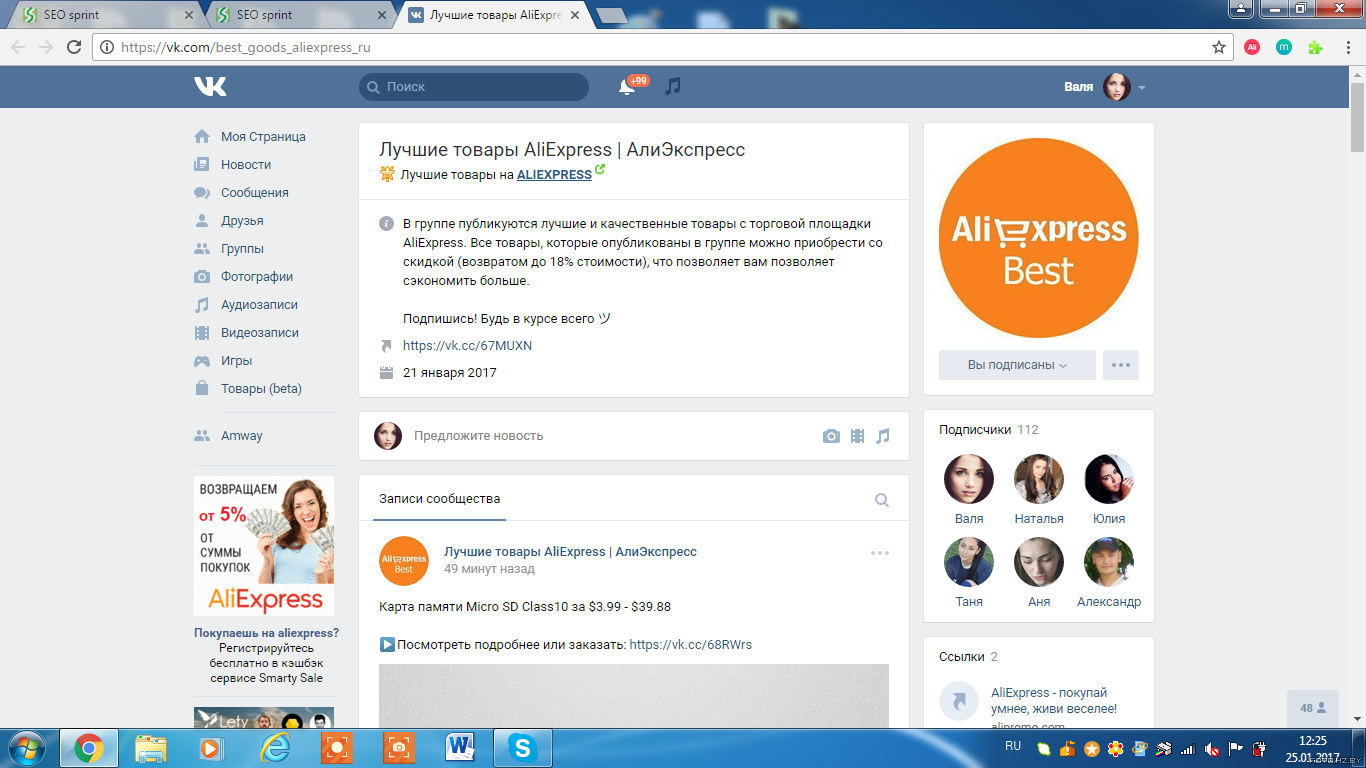
Task: Search community posts with the magnifier icon
Action: pyautogui.click(x=882, y=500)
